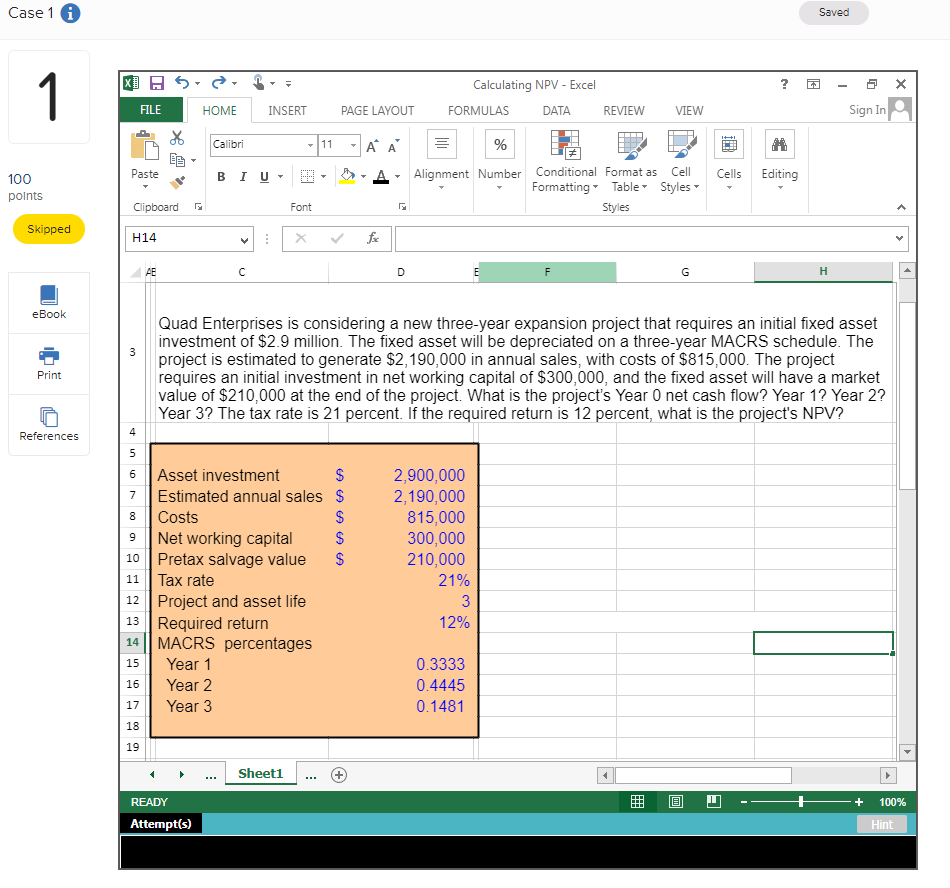This screenshot has width=950, height=888.
Task: Open the eBook resource
Action: click(x=49, y=302)
